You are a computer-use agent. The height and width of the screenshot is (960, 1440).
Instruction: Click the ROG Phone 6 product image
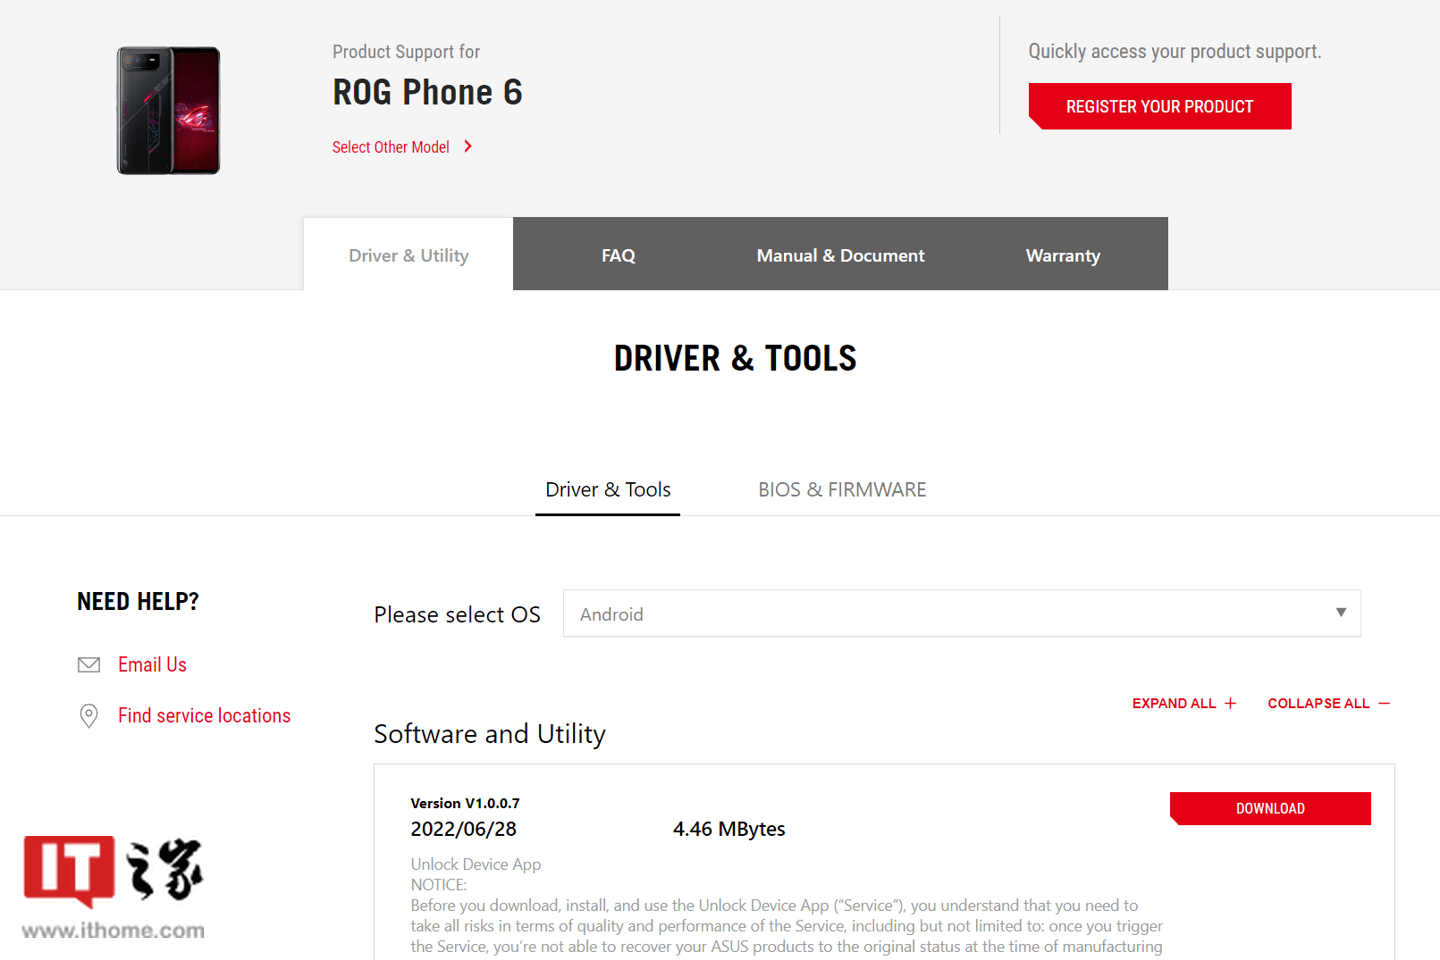point(167,110)
